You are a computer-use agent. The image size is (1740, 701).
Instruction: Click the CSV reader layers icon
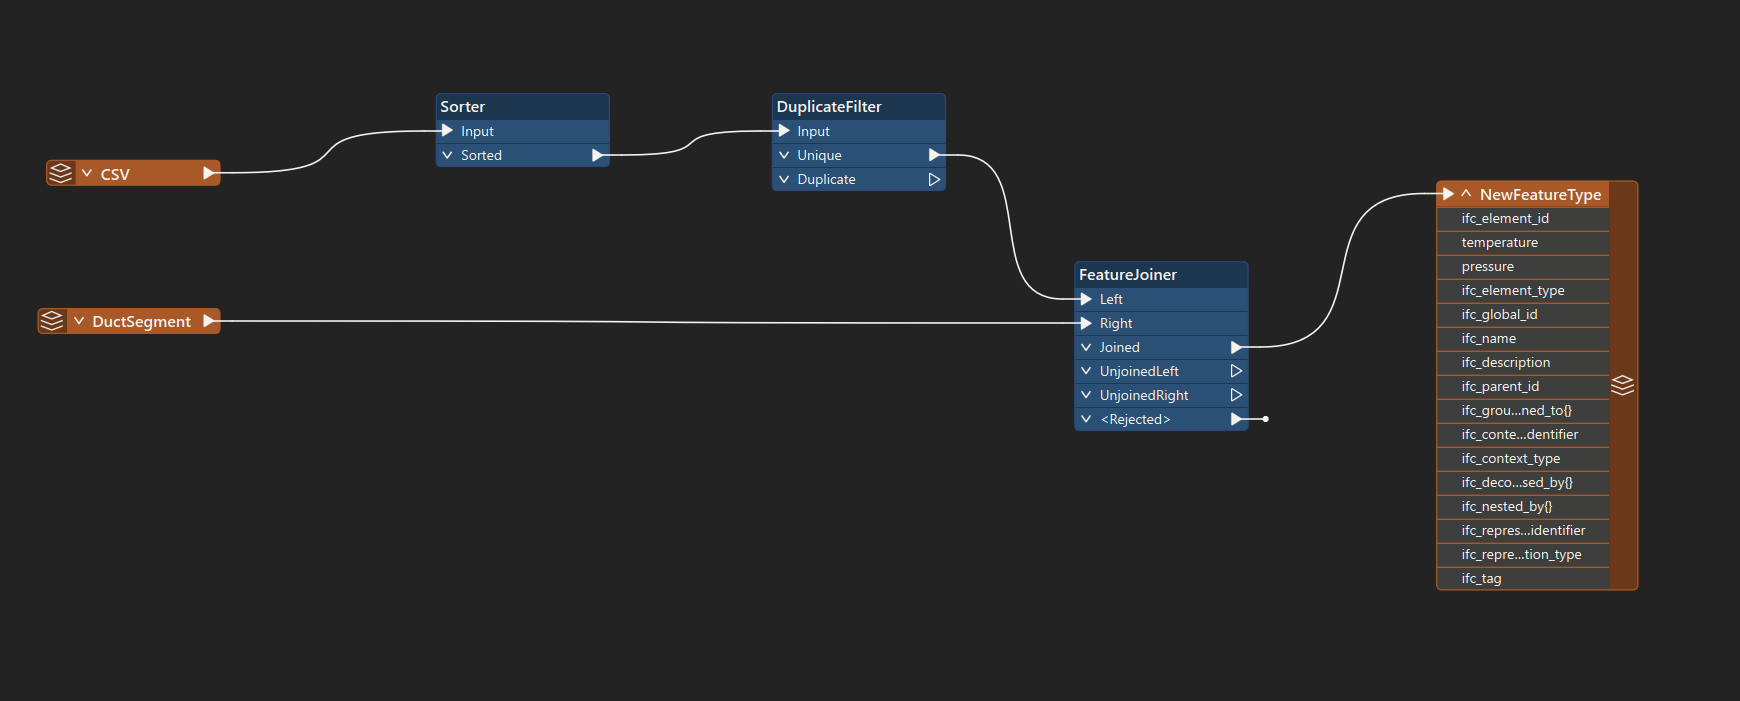coord(61,173)
